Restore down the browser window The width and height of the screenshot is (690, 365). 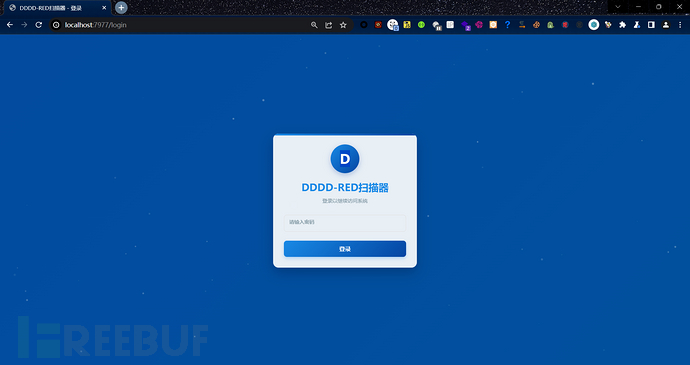click(x=659, y=7)
